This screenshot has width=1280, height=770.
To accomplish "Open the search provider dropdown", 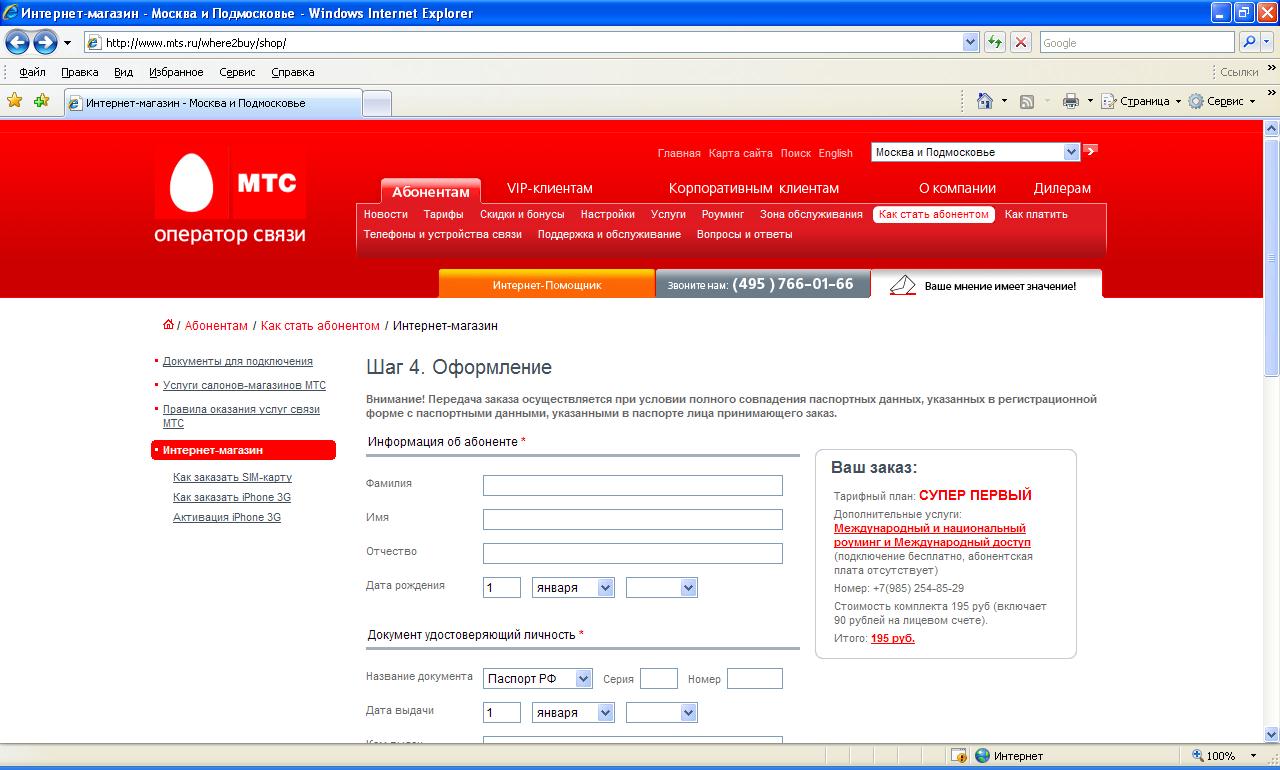I will pyautogui.click(x=1268, y=42).
